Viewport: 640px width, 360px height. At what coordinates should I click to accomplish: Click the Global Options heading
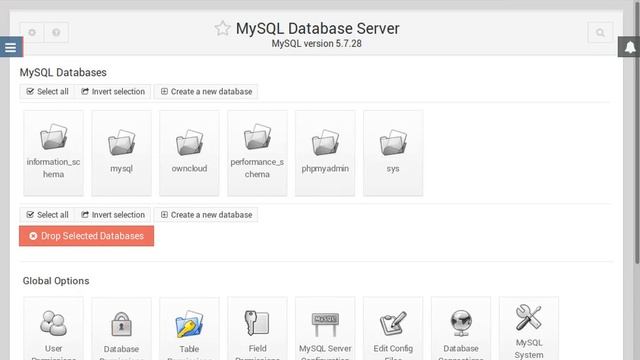[56, 281]
